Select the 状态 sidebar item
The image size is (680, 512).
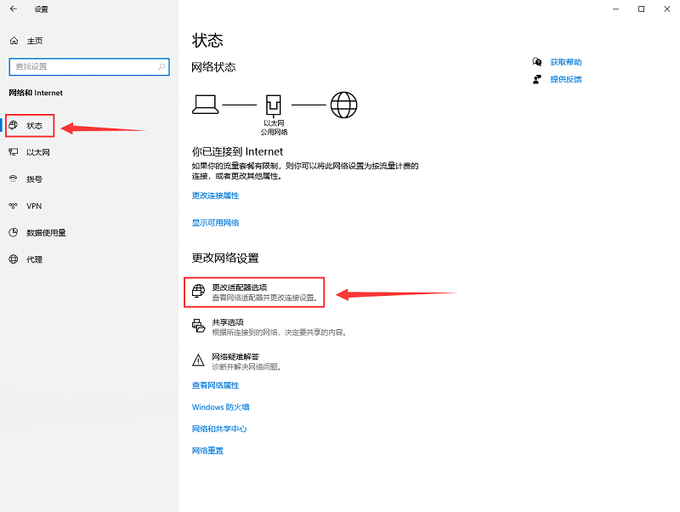point(29,126)
